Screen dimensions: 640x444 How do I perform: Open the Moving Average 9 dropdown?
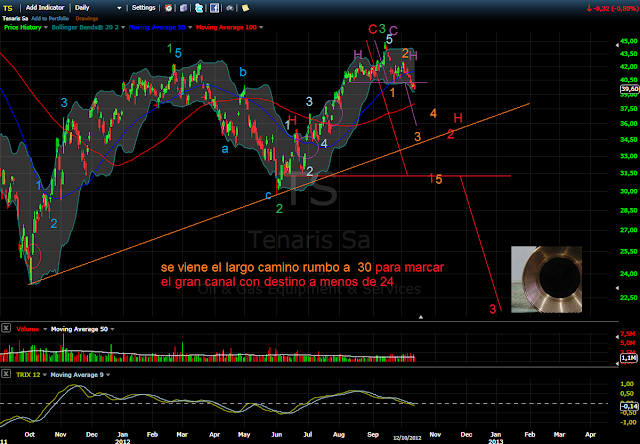click(x=108, y=375)
